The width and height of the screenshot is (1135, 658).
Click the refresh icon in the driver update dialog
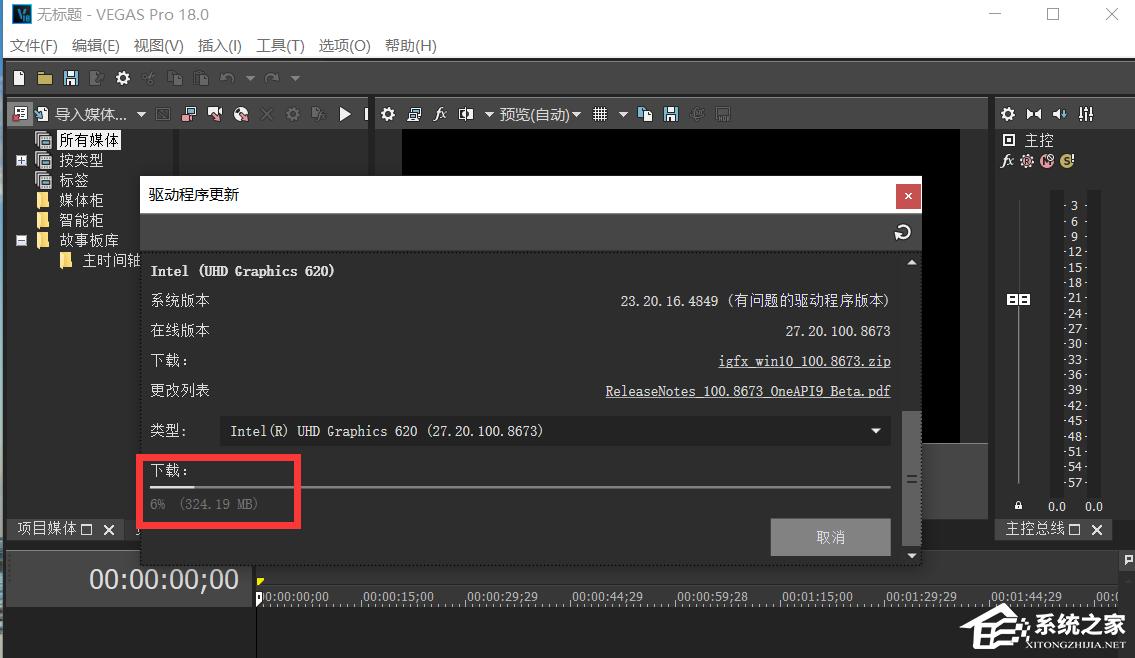click(902, 232)
